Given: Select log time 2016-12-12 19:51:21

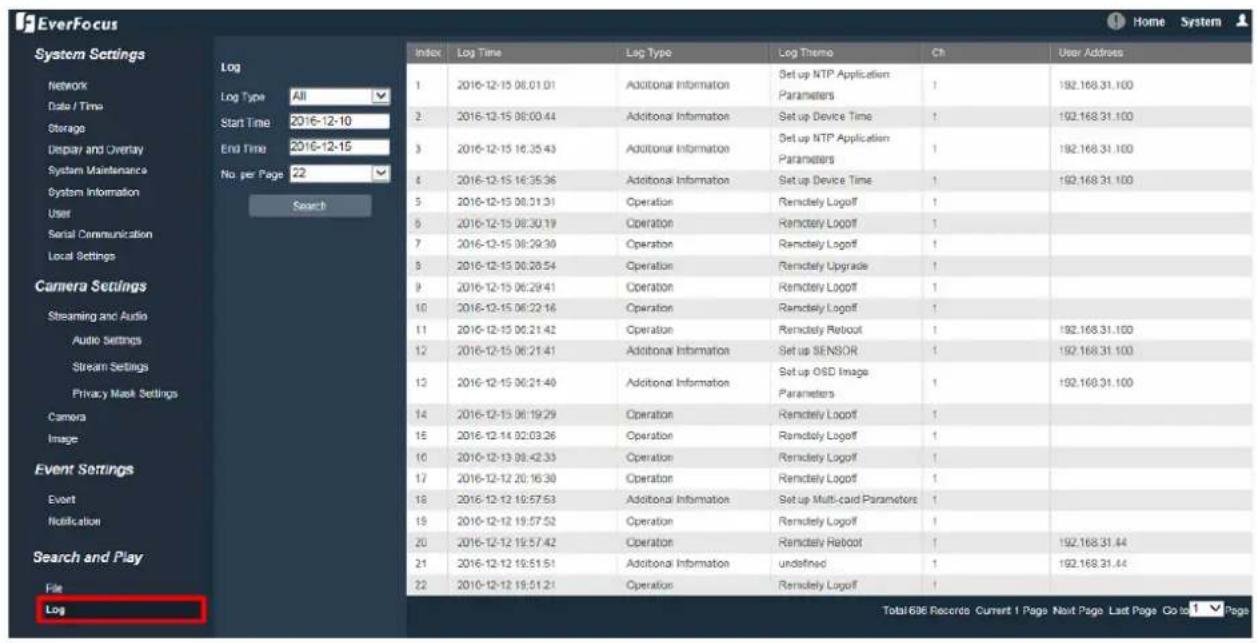Looking at the screenshot, I should 506,583.
